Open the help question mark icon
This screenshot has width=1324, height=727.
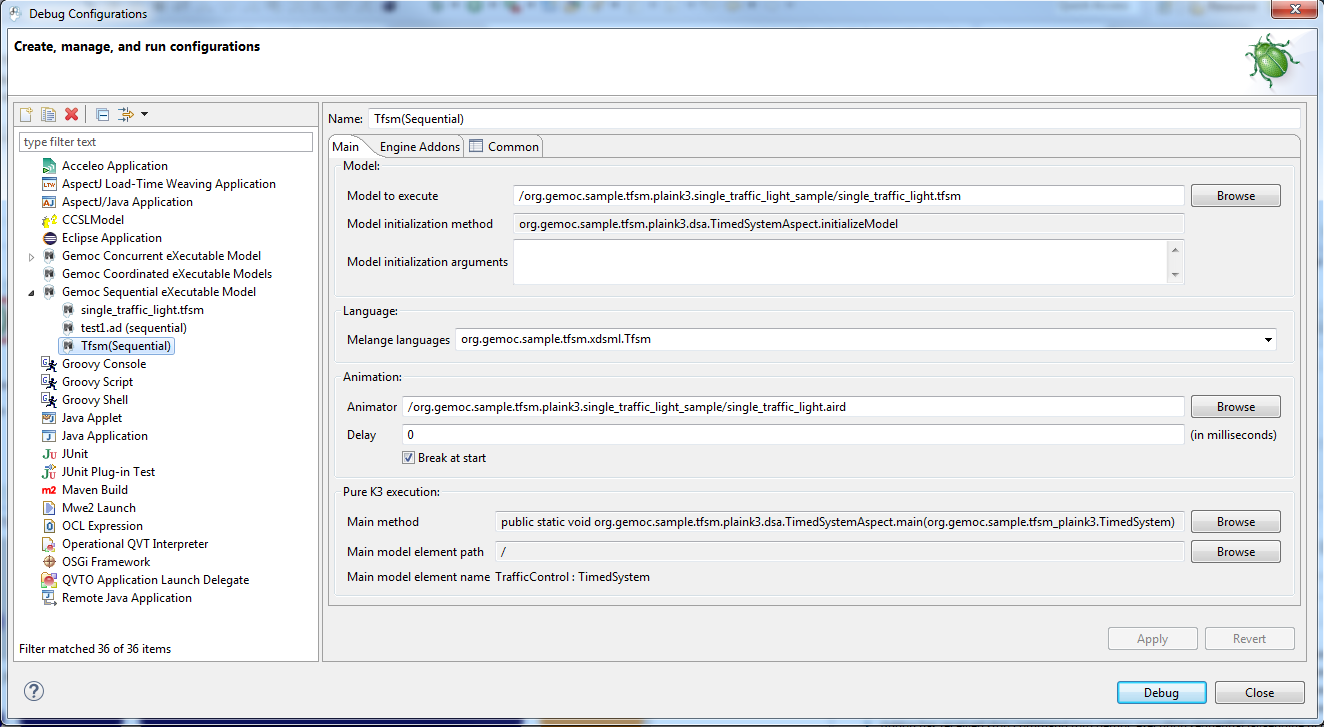(34, 691)
